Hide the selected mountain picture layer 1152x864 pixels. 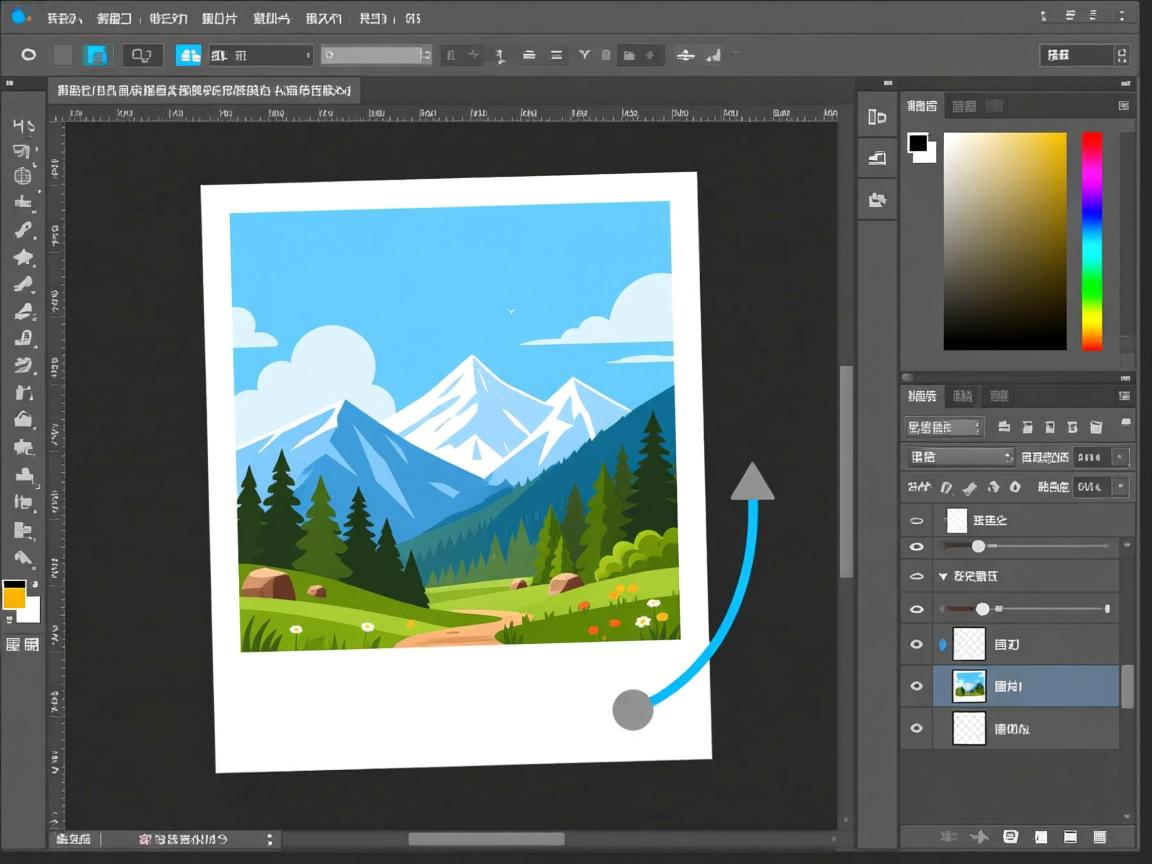click(916, 686)
